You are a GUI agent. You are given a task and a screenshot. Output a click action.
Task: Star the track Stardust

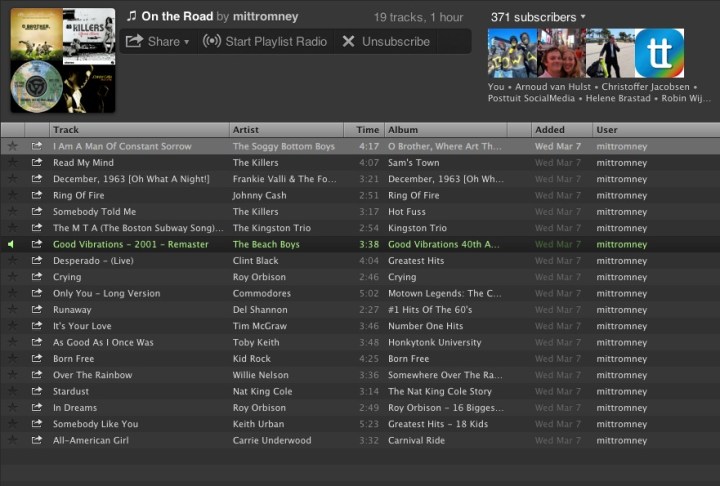(x=12, y=391)
